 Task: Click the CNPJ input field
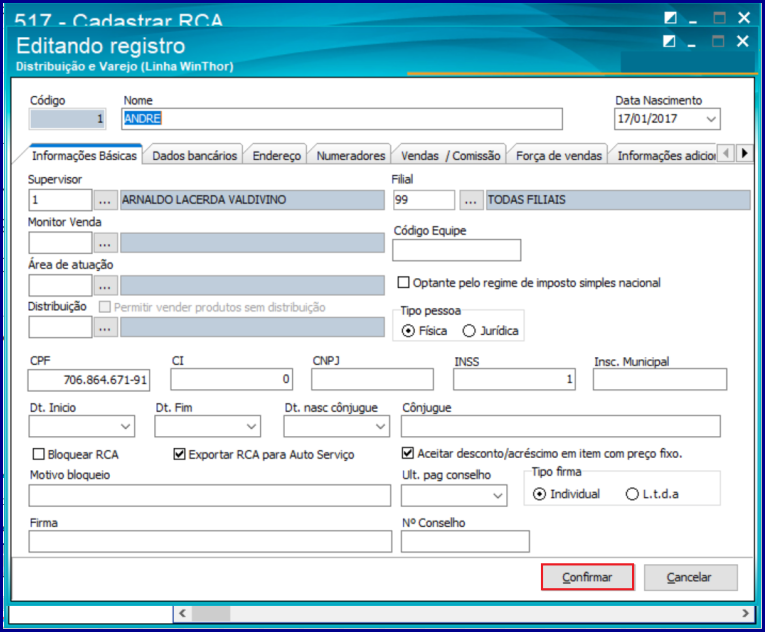372,379
